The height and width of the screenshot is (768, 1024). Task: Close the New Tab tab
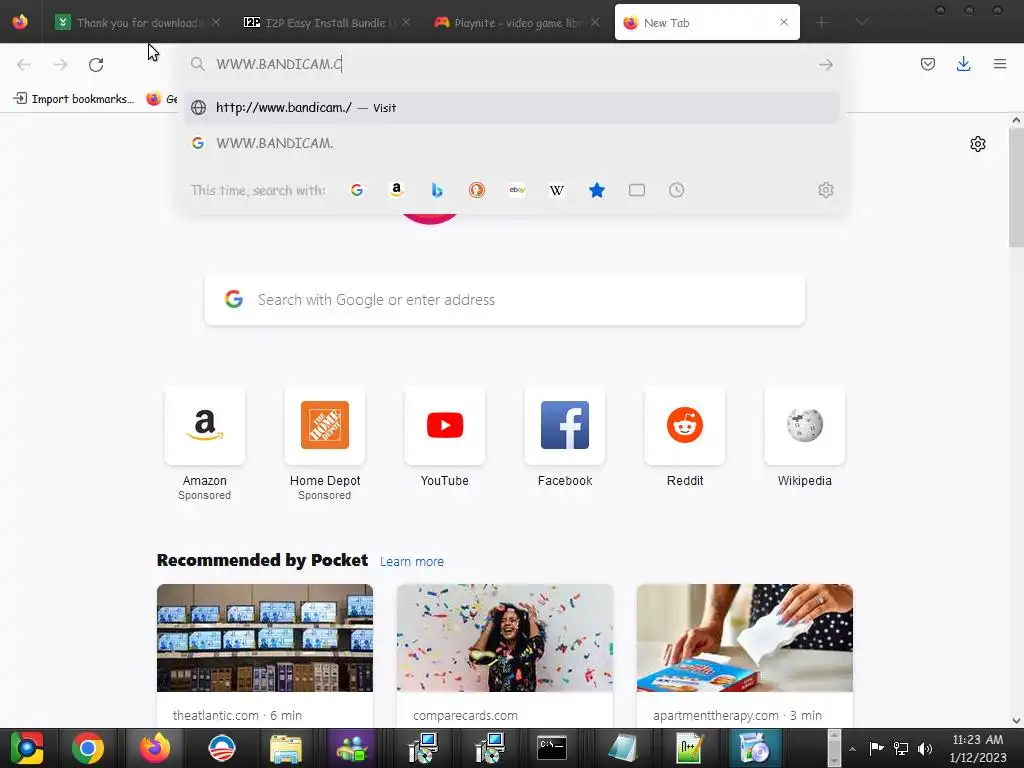[784, 22]
